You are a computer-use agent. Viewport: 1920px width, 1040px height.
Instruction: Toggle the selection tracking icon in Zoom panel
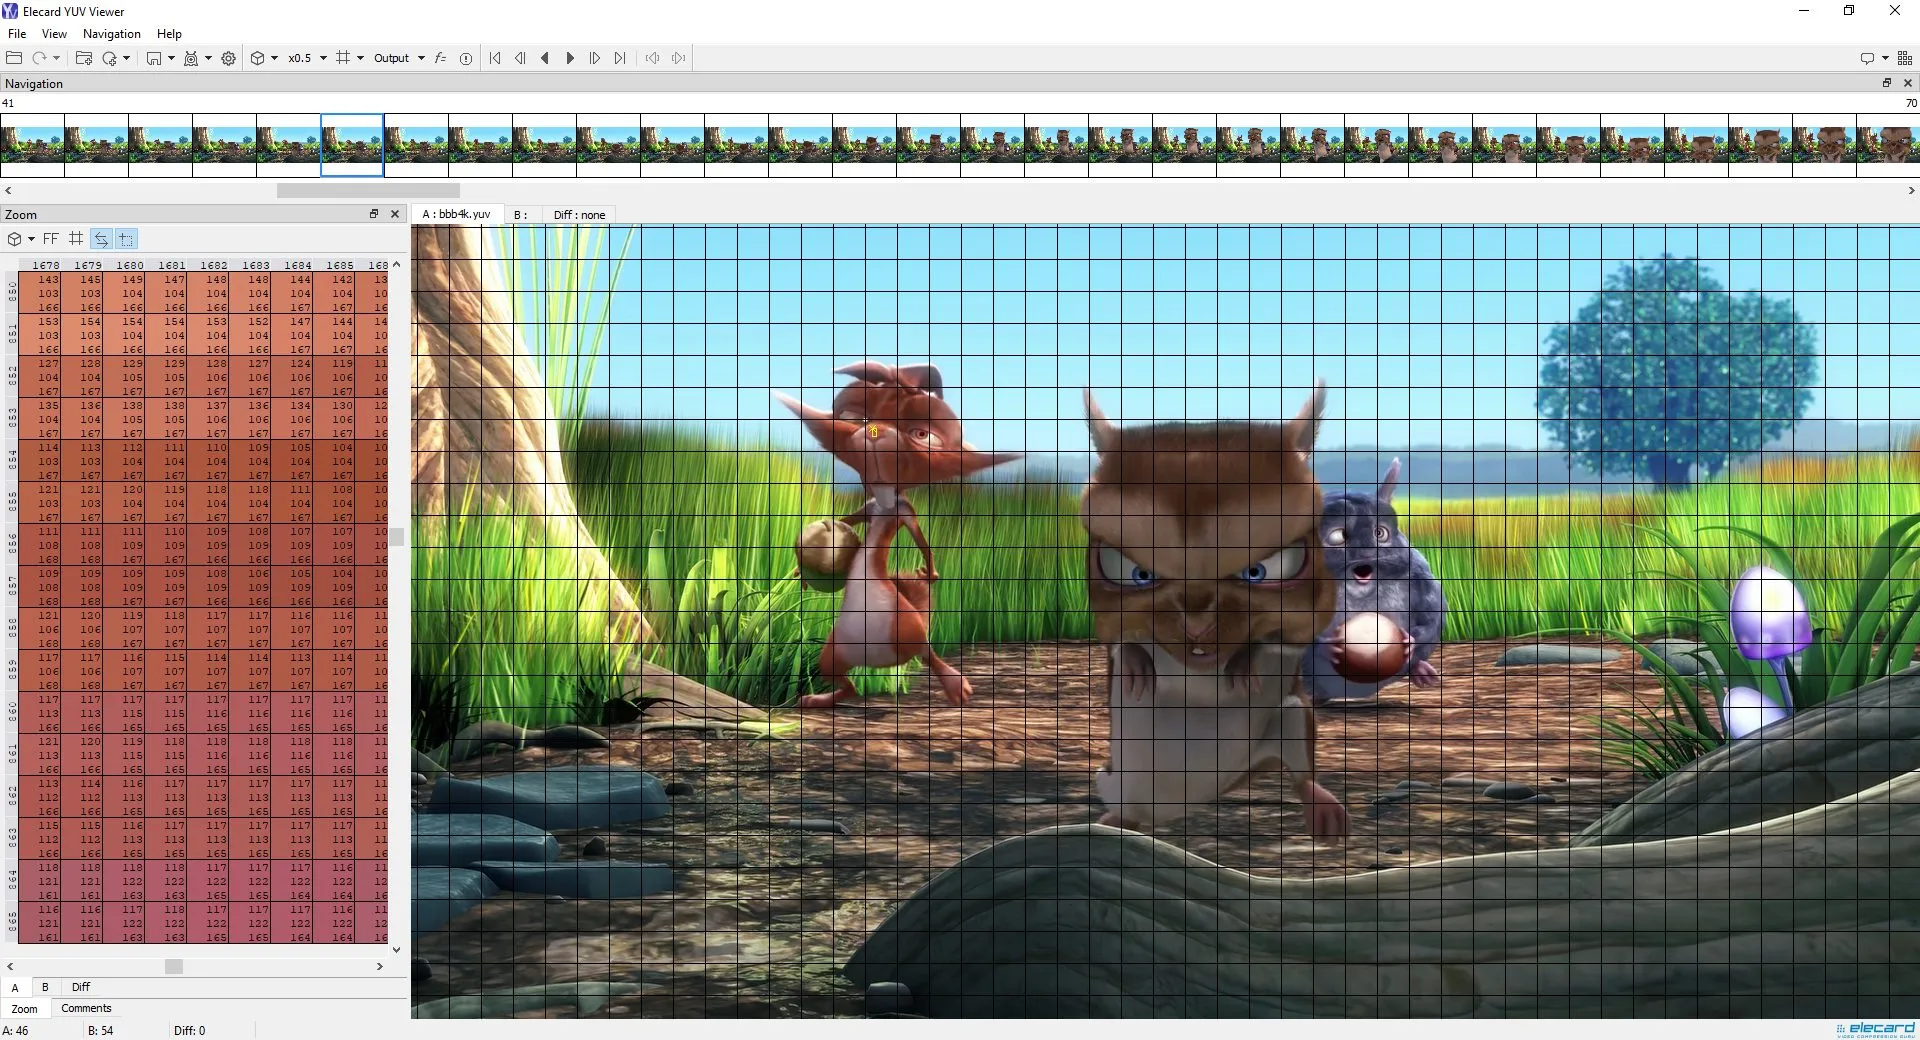click(x=126, y=239)
